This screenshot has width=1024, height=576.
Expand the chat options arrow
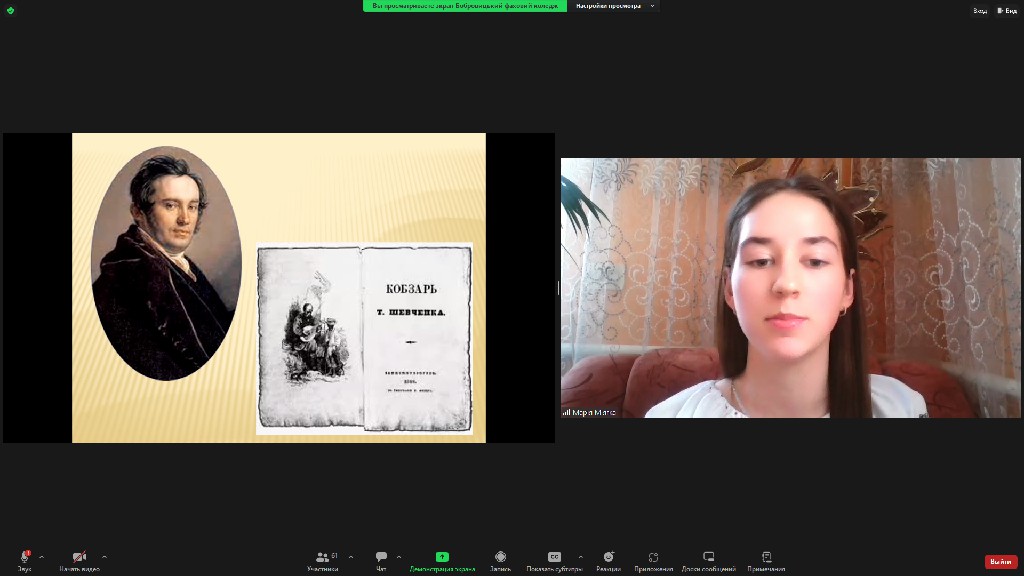point(399,557)
